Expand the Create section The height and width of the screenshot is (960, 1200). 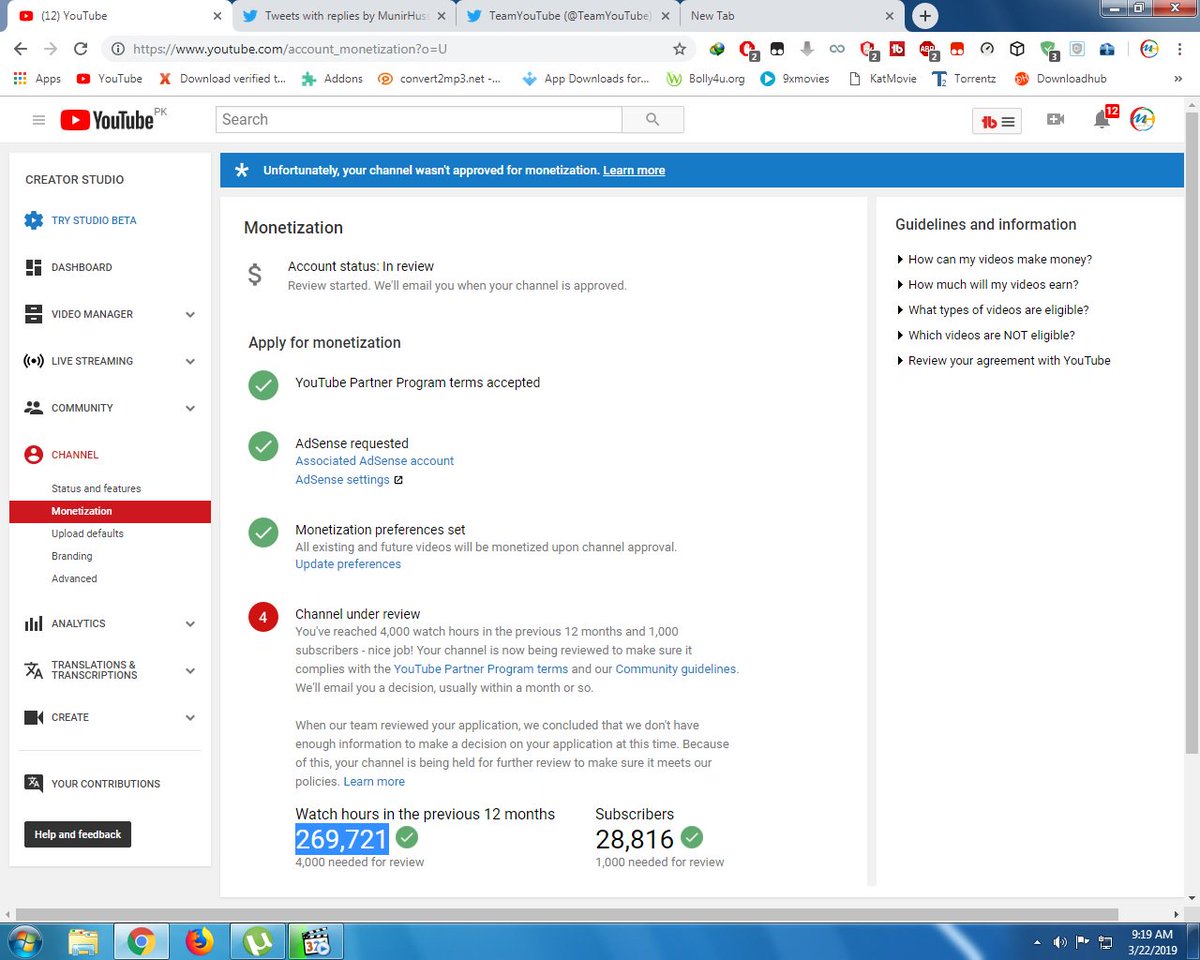(x=190, y=717)
